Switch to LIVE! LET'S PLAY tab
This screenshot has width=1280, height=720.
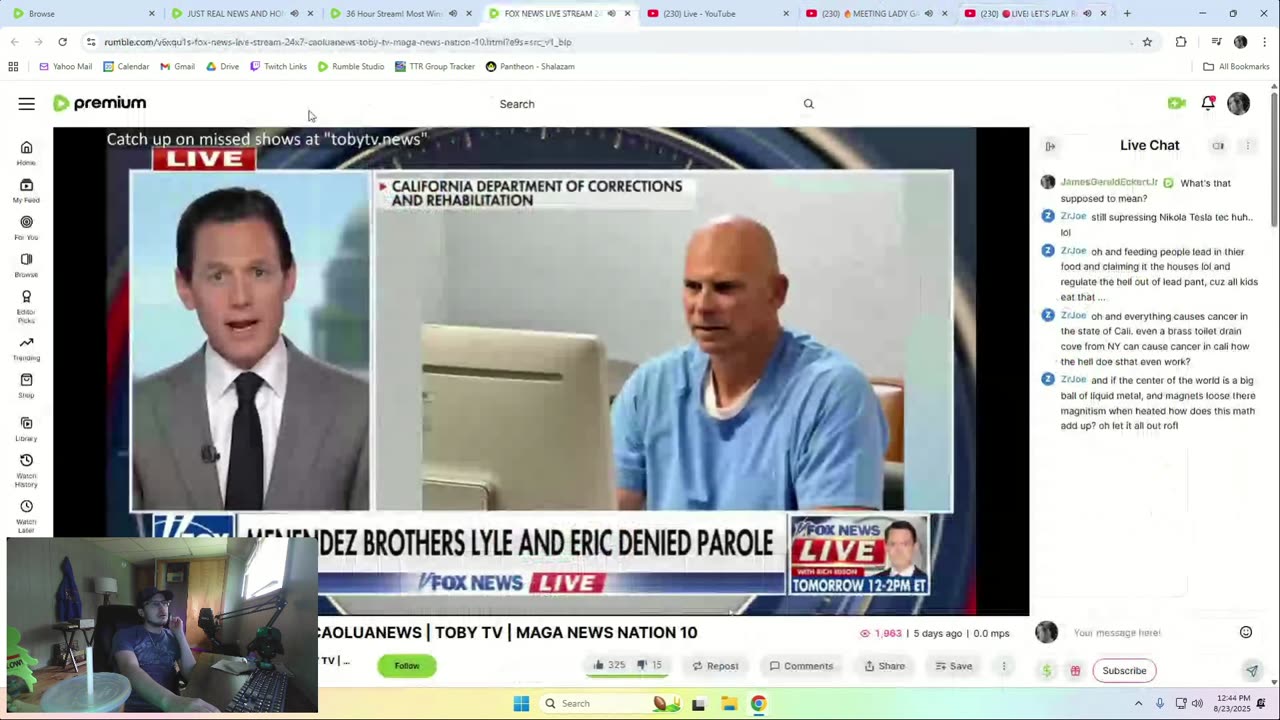pyautogui.click(x=1035, y=14)
